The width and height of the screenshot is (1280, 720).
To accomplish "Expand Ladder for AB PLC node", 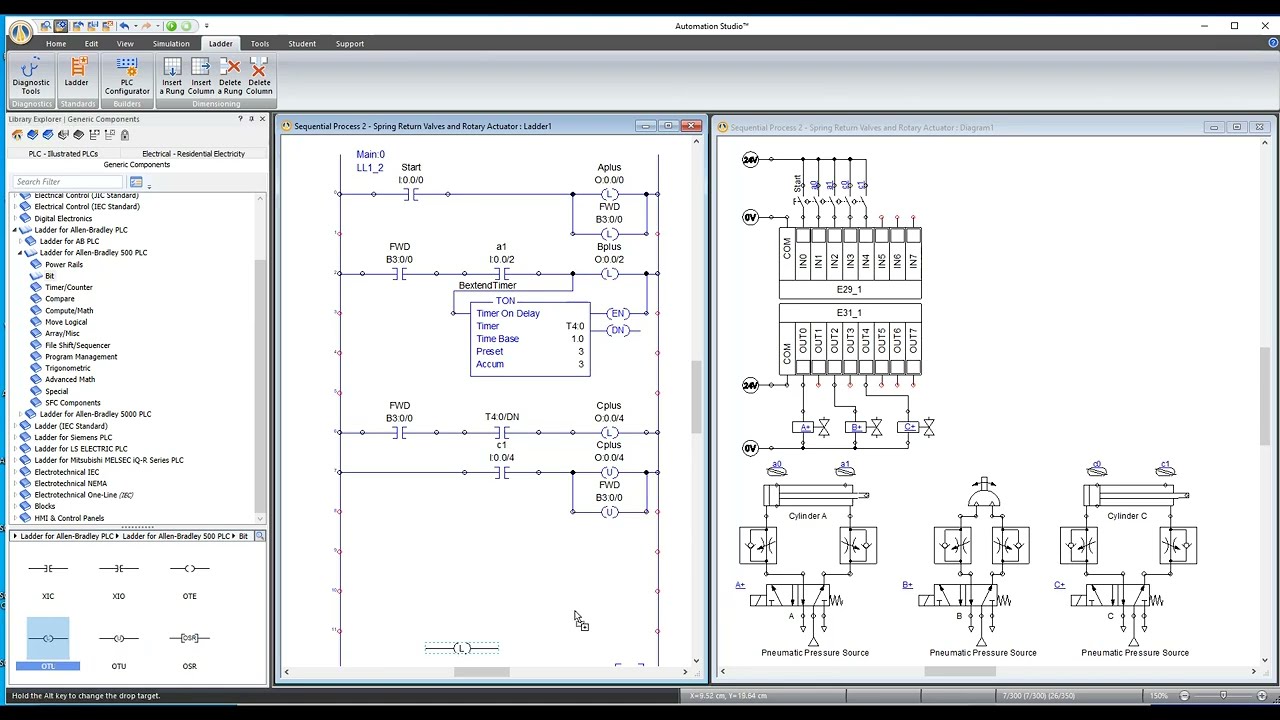I will tap(20, 241).
